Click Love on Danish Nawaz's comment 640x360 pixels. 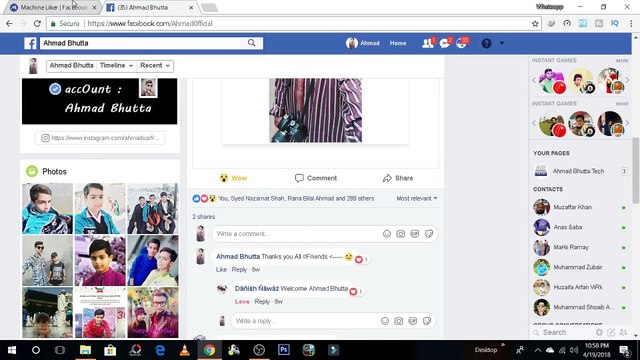242,302
